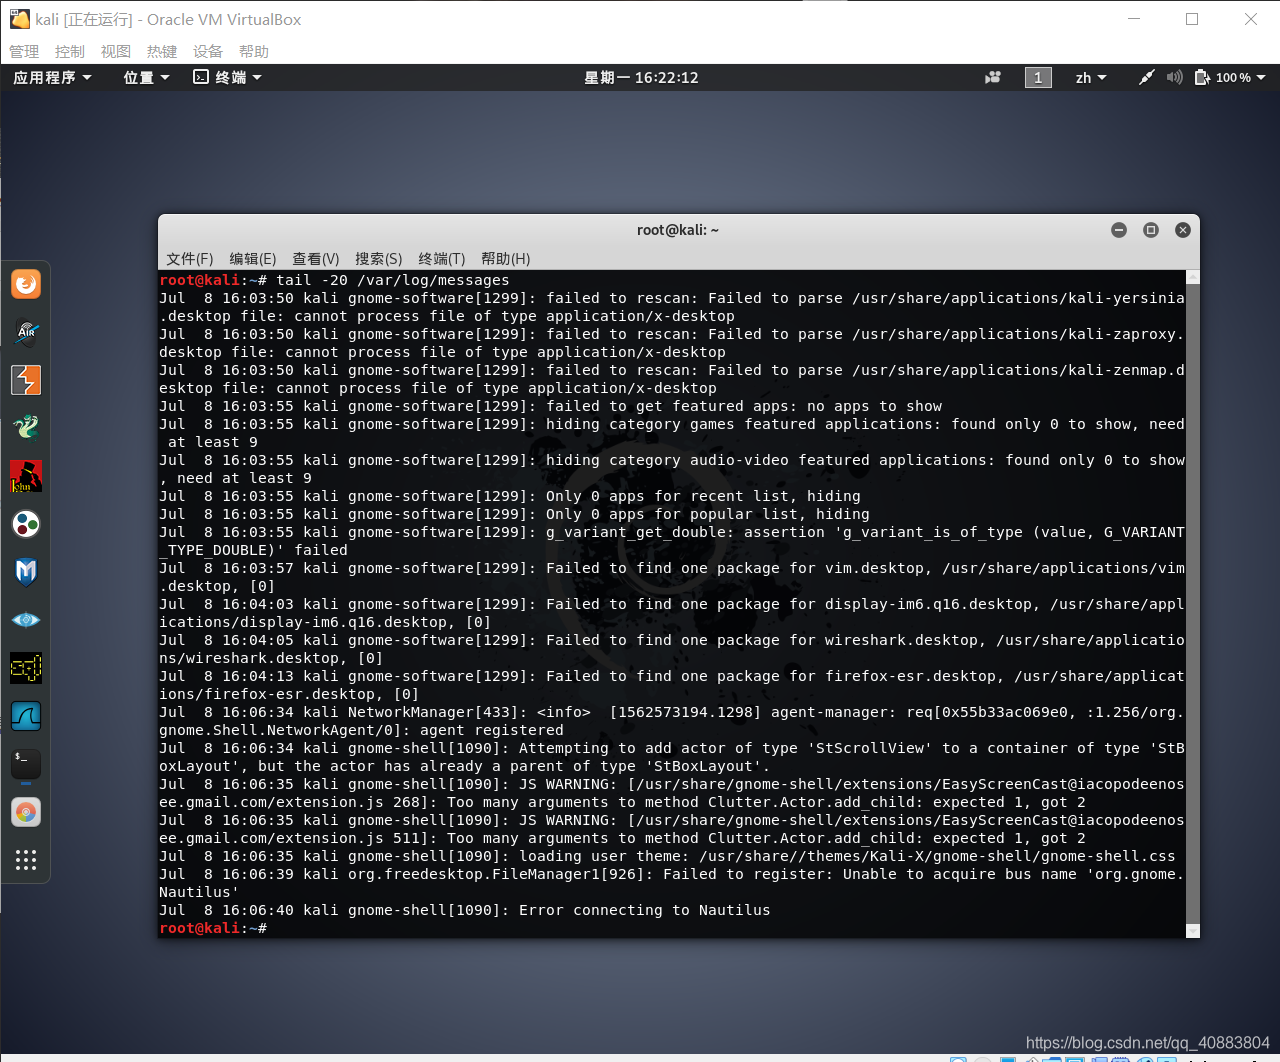Minimize the VirtualBox window
The image size is (1280, 1062).
[1134, 19]
